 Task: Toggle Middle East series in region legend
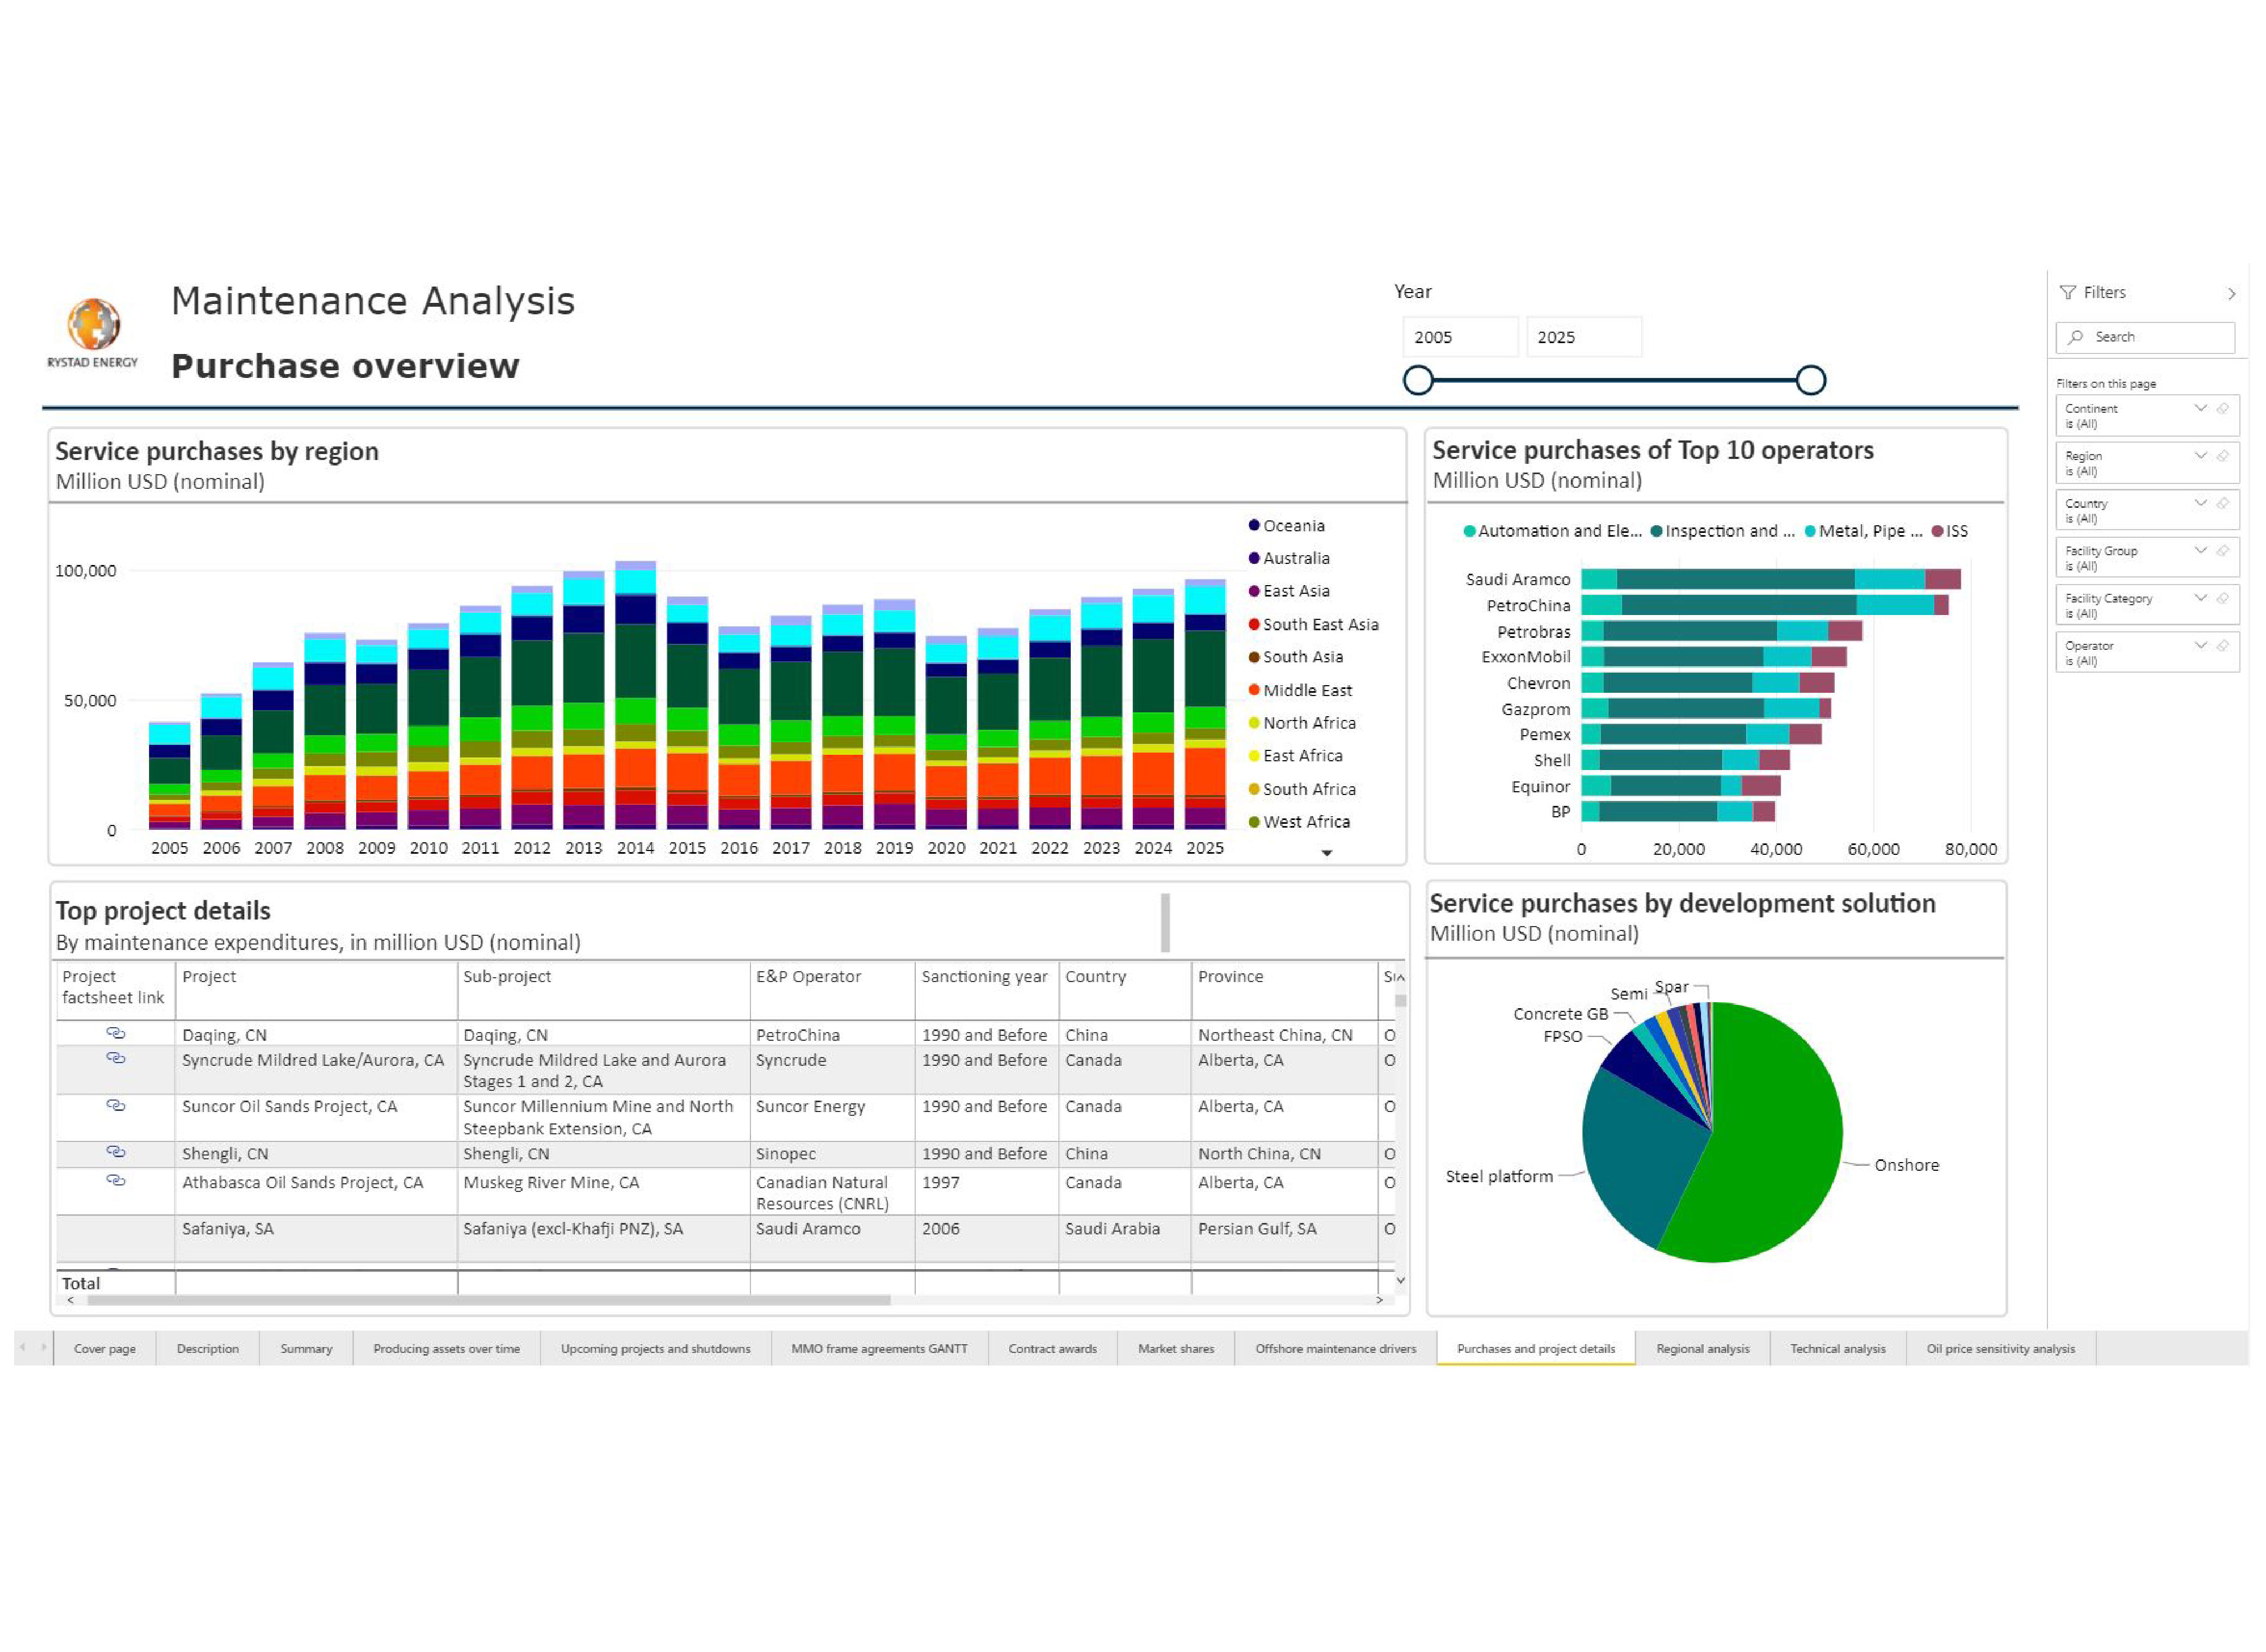pos(1306,690)
